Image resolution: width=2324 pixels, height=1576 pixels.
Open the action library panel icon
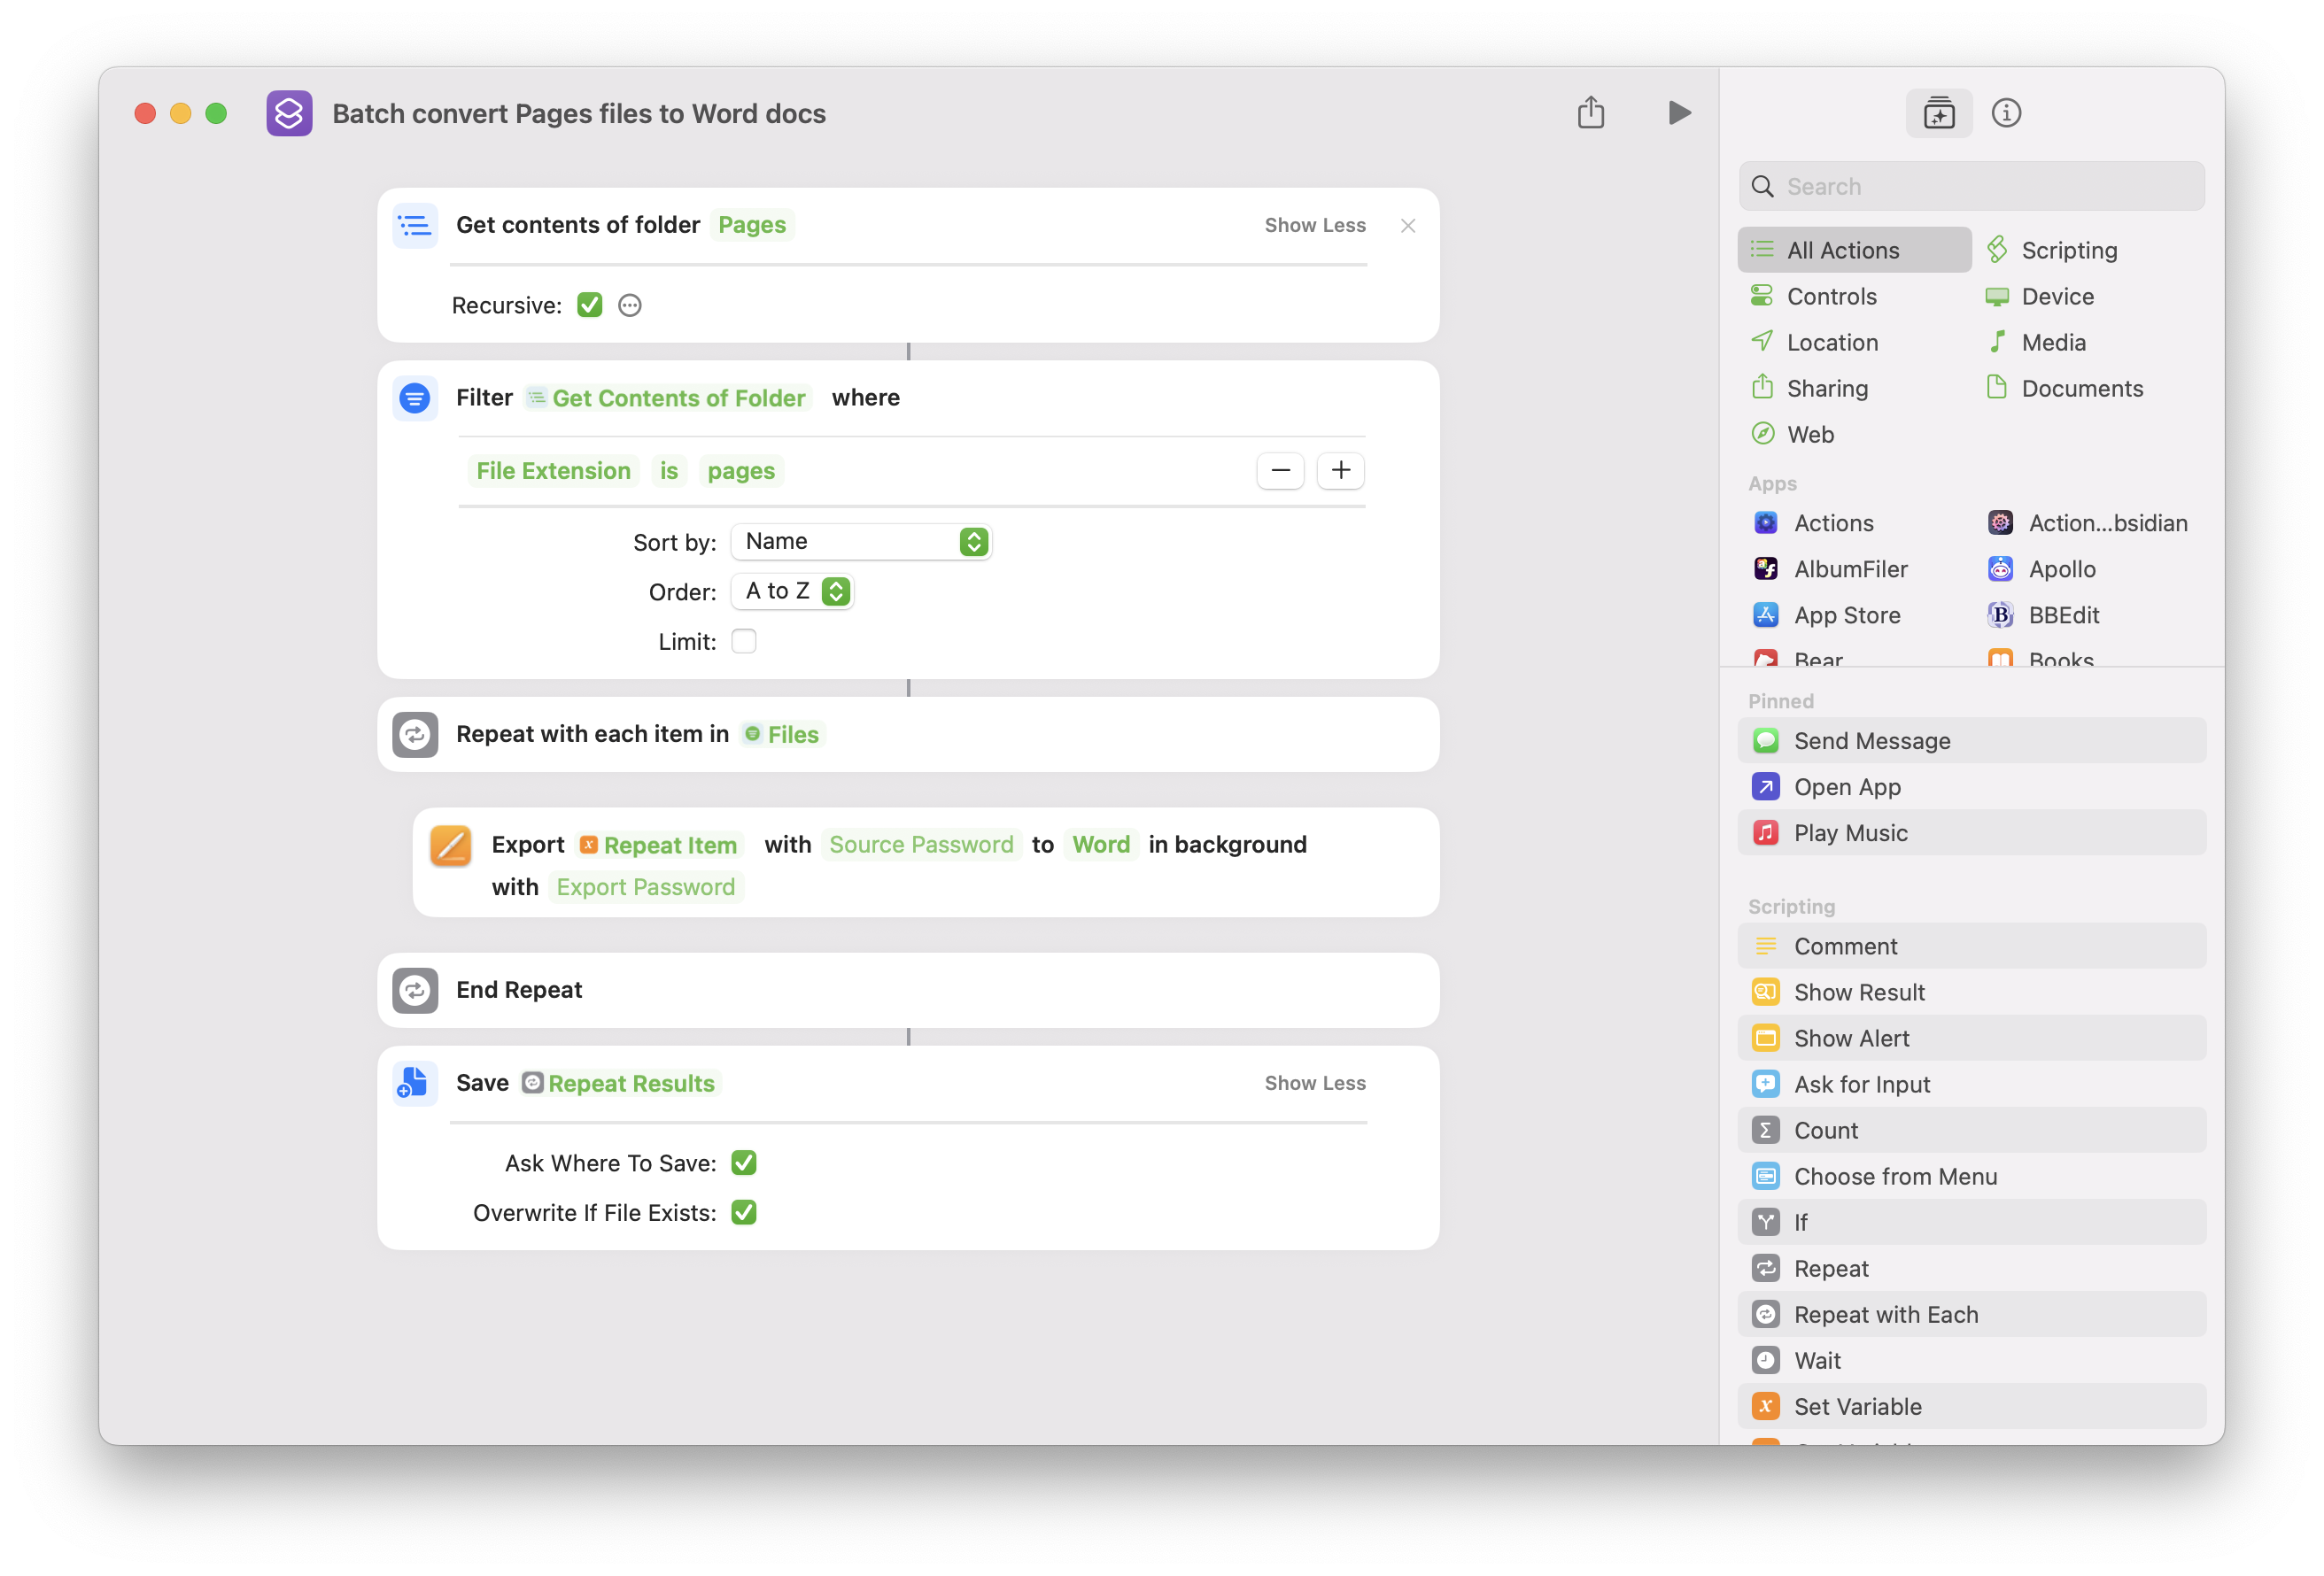[1938, 113]
